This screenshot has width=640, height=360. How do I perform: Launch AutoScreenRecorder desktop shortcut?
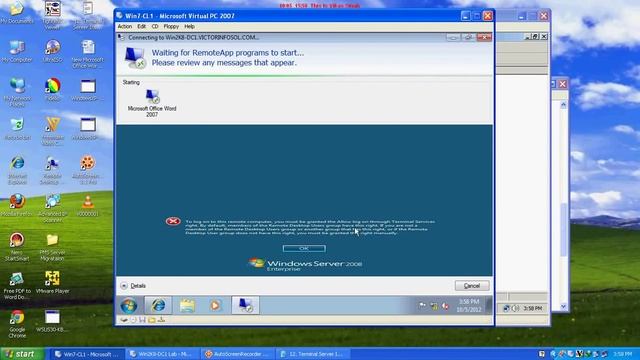(x=87, y=170)
